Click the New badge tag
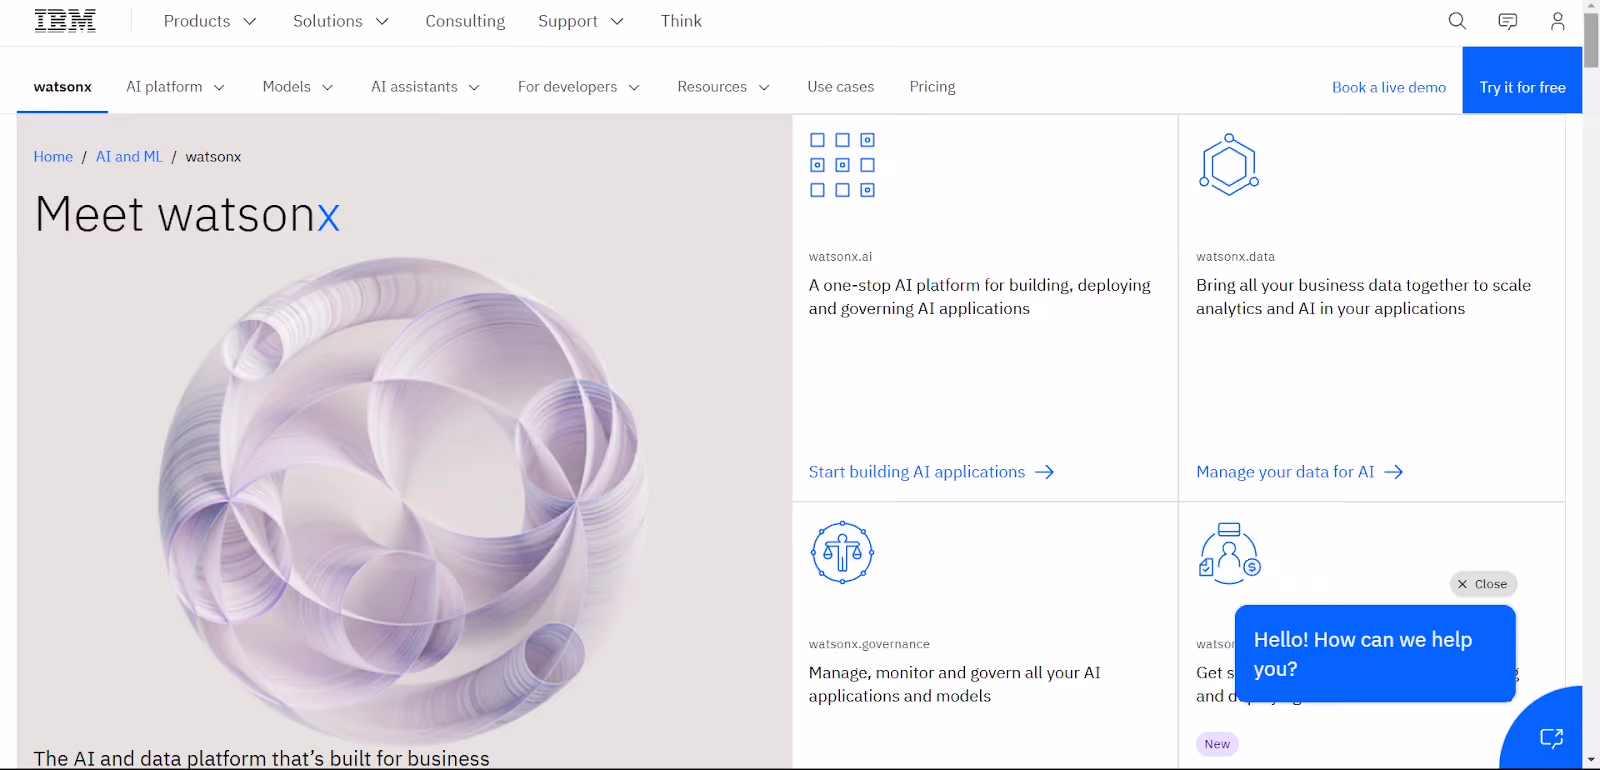This screenshot has width=1600, height=770. [1217, 744]
